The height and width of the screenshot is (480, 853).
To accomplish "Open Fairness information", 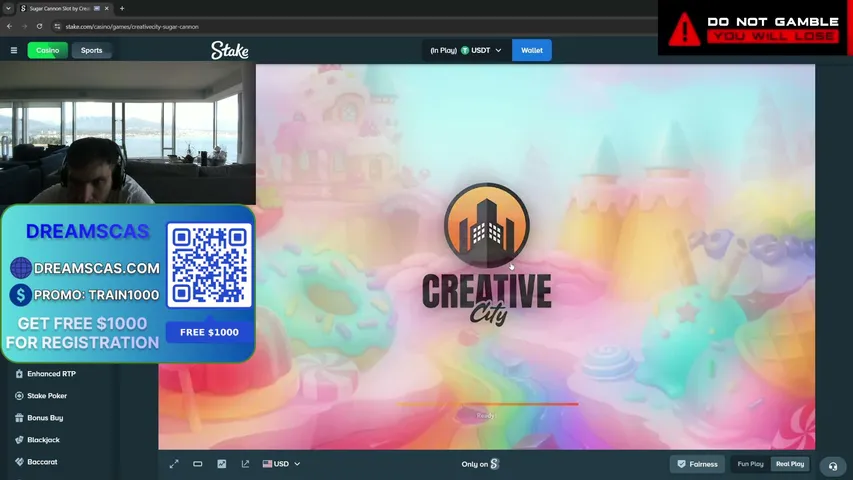I will (697, 464).
